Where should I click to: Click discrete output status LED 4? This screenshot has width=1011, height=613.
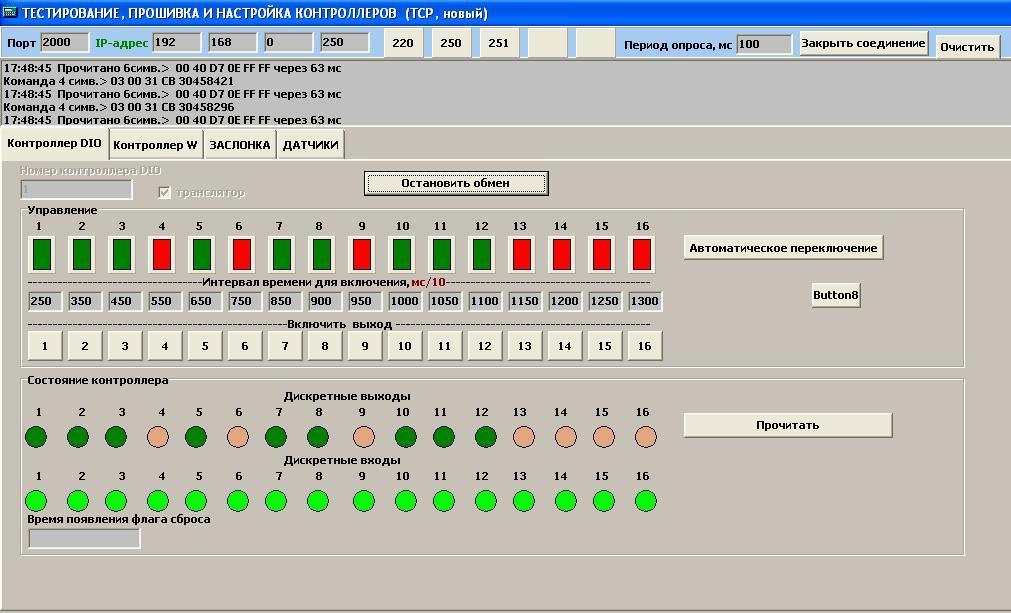click(x=158, y=437)
